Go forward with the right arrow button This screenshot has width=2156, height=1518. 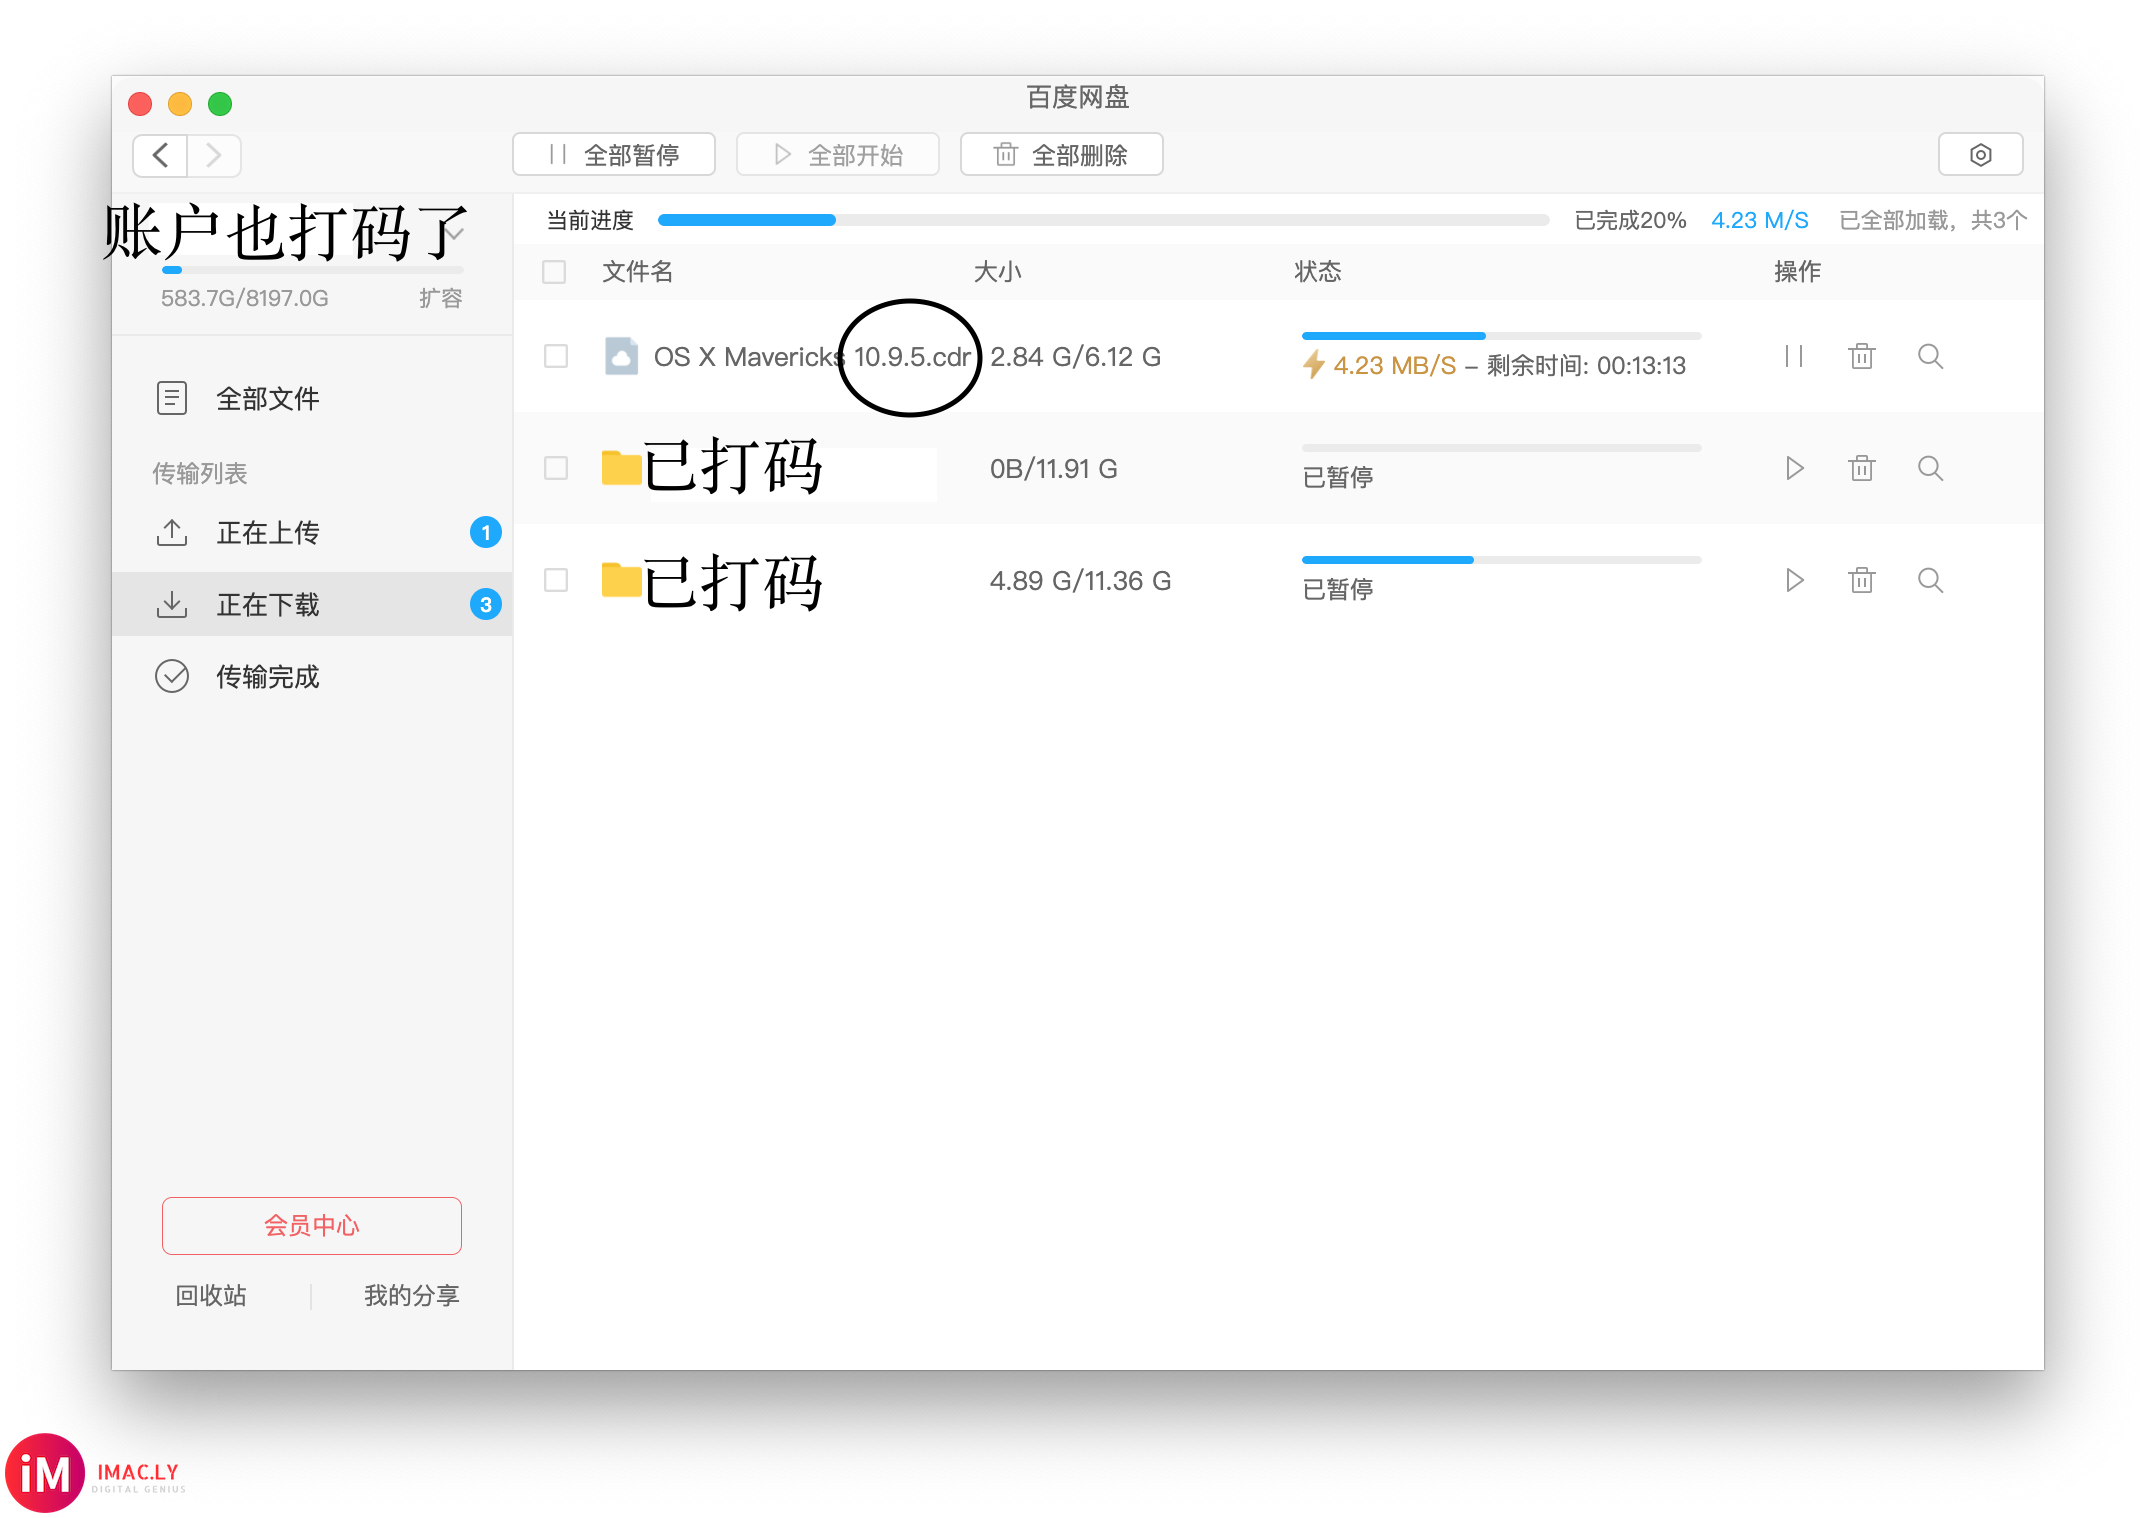214,155
